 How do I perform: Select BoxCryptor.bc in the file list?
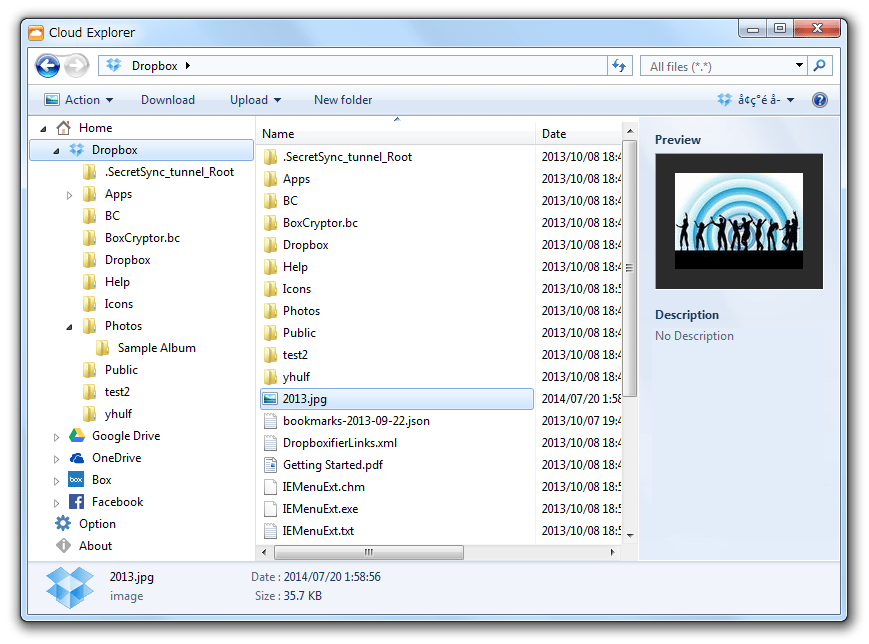[x=320, y=223]
